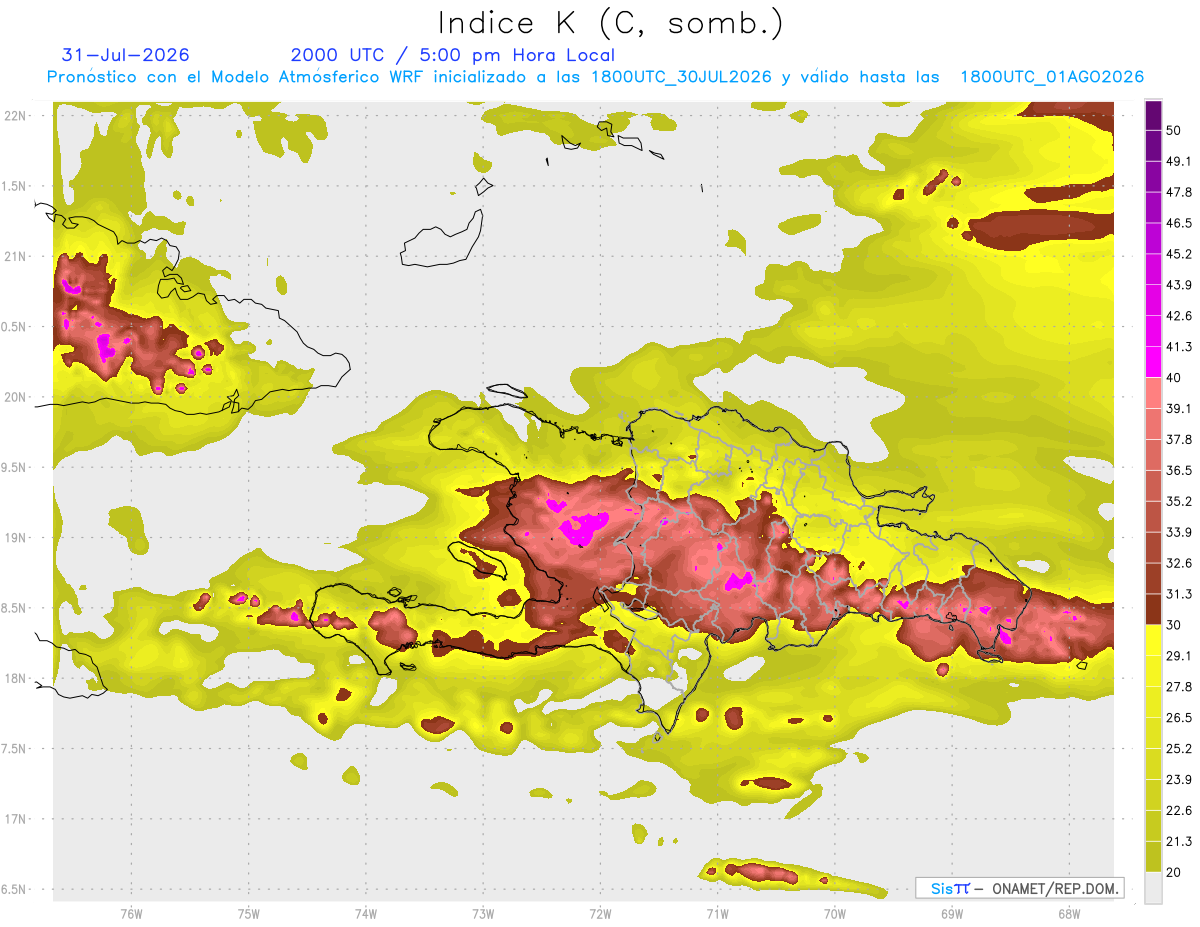The image size is (1200, 927).
Task: Click the legend value '47.8'
Action: point(1179,192)
